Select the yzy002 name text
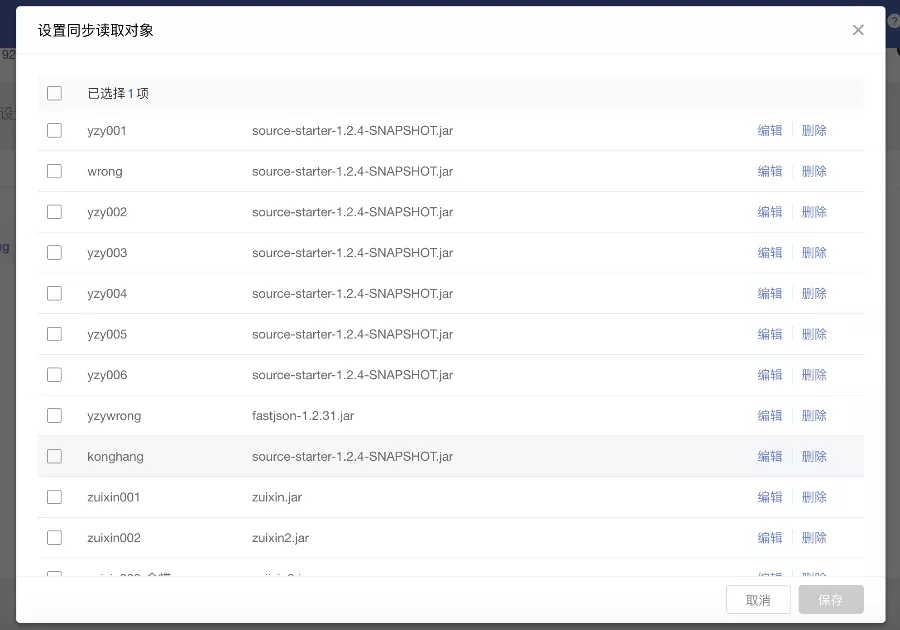This screenshot has height=630, width=900. pos(107,212)
